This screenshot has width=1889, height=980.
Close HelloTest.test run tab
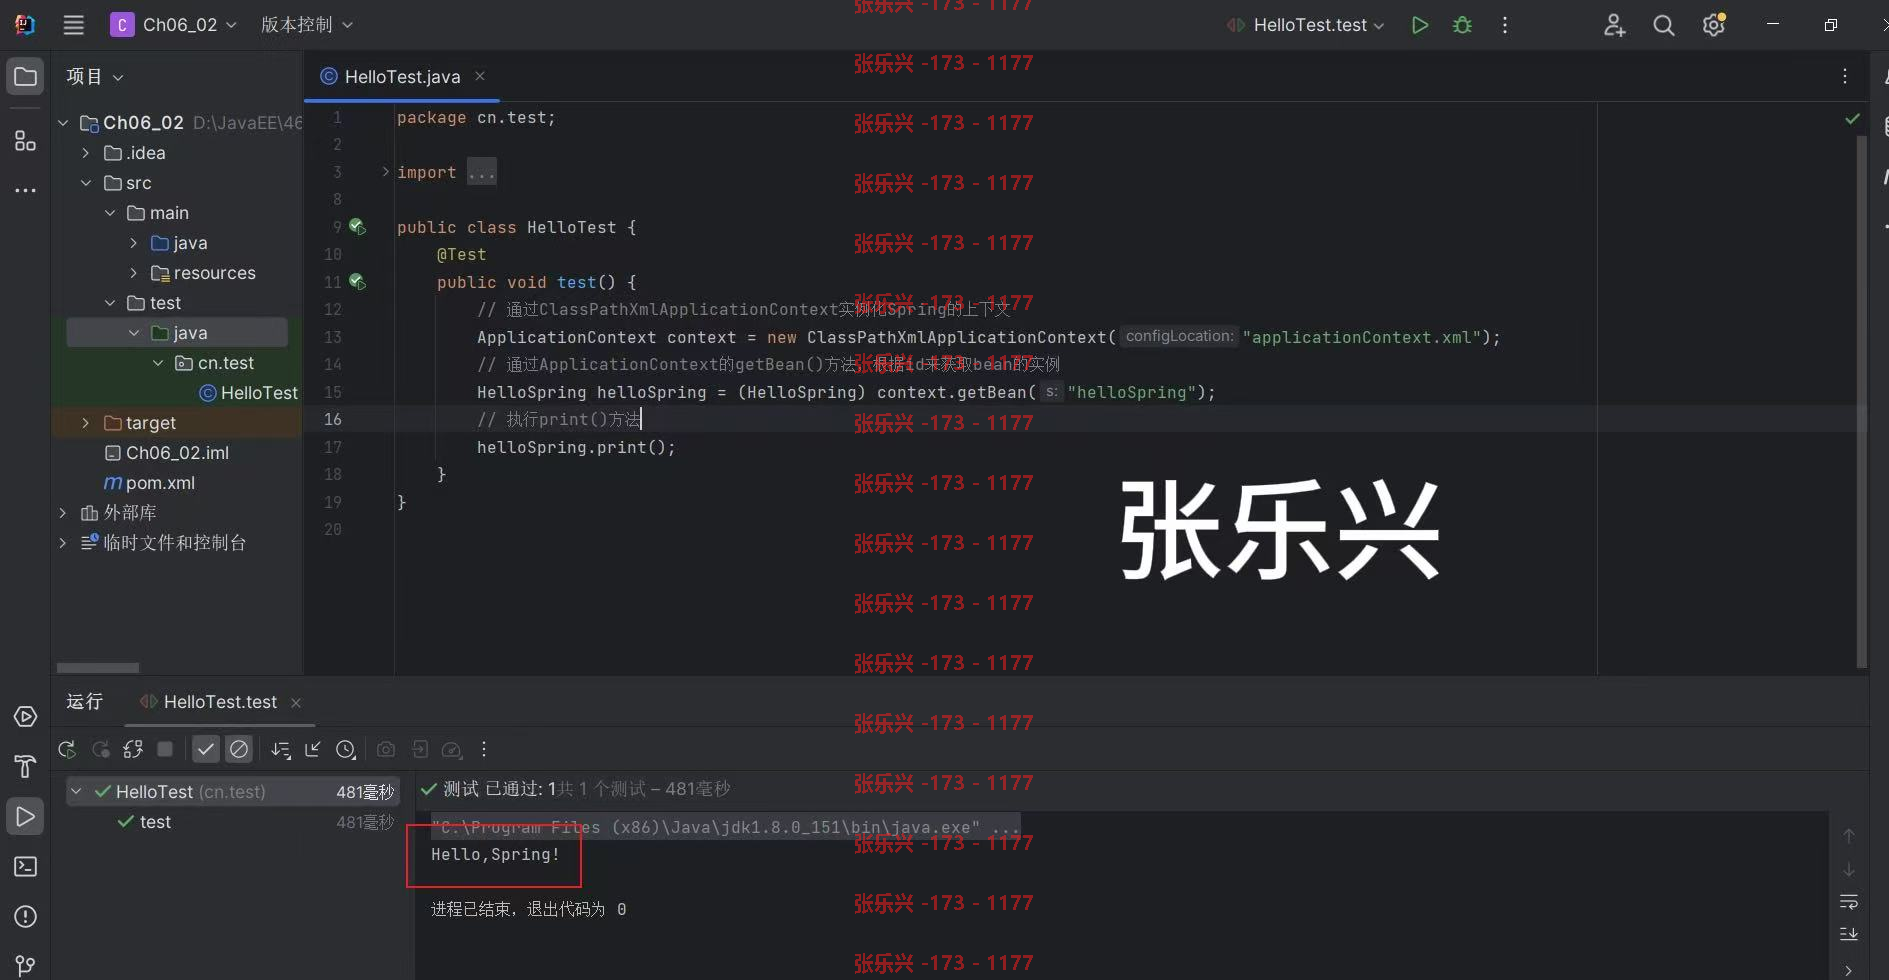coord(296,703)
